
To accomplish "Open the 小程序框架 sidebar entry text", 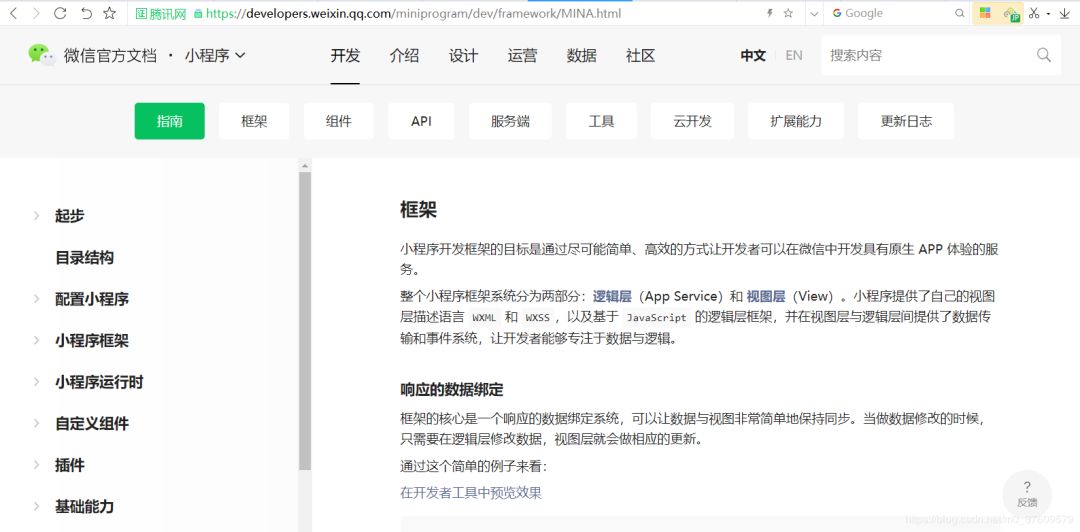I will click(92, 340).
